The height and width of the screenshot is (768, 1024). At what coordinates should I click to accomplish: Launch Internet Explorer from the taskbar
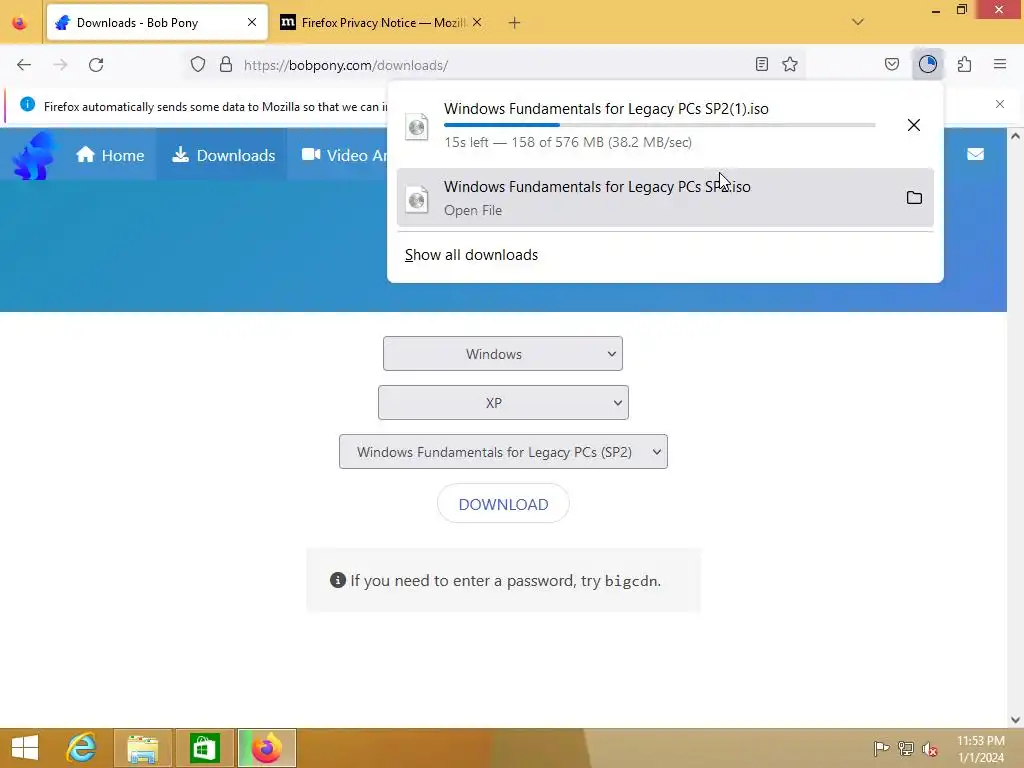[x=82, y=748]
